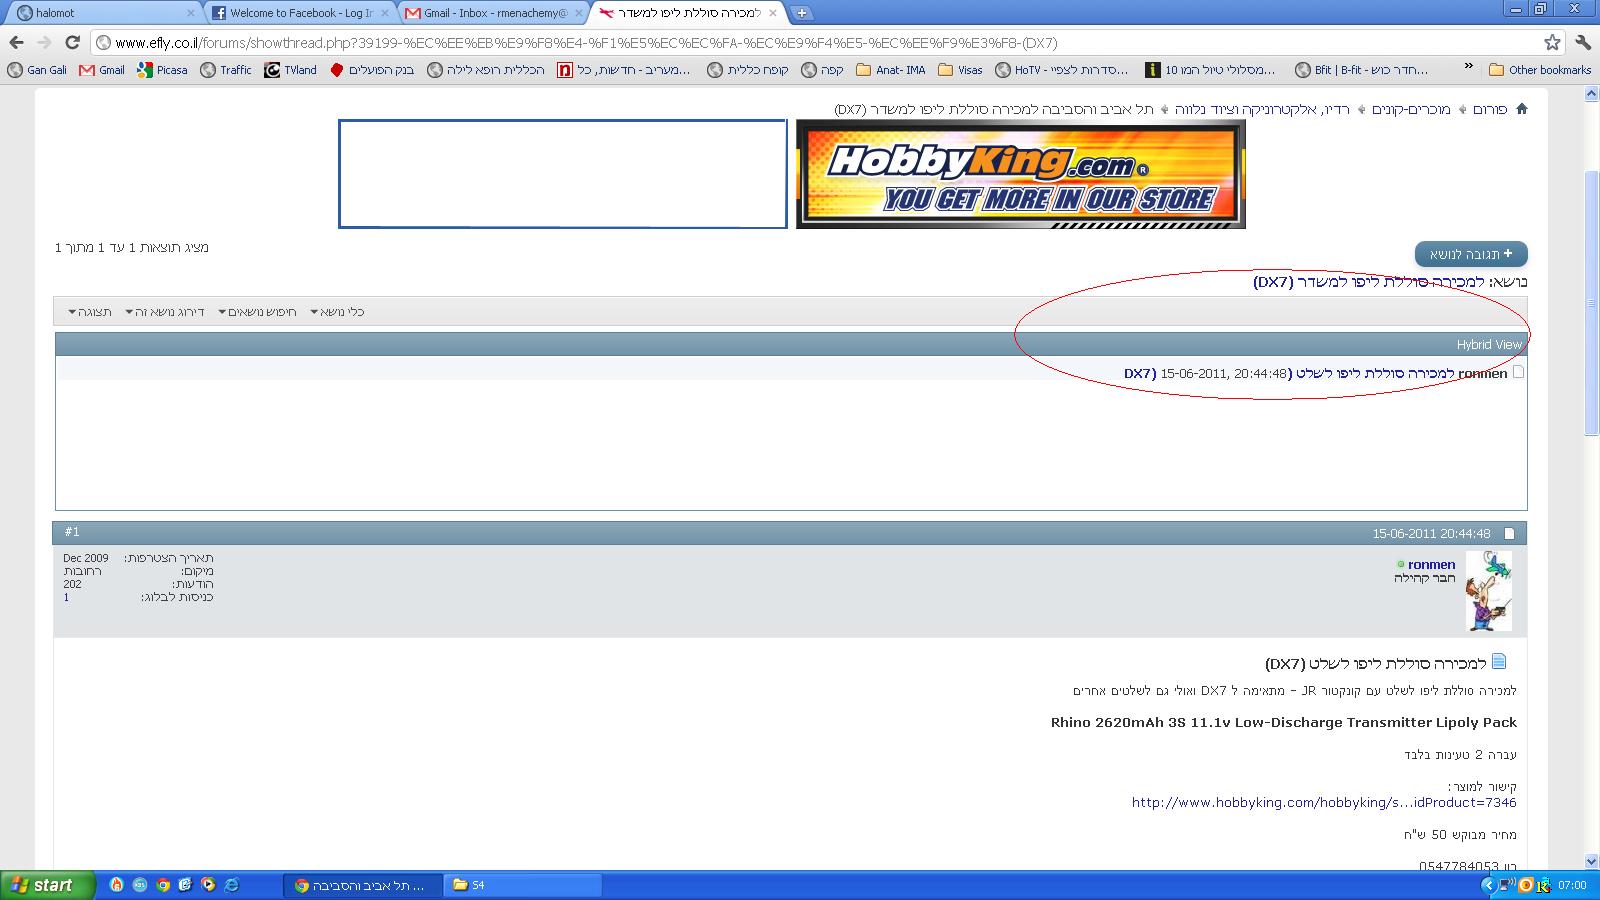Switch to the Gmail - Inbox tab
The width and height of the screenshot is (1600, 900).
[x=494, y=13]
